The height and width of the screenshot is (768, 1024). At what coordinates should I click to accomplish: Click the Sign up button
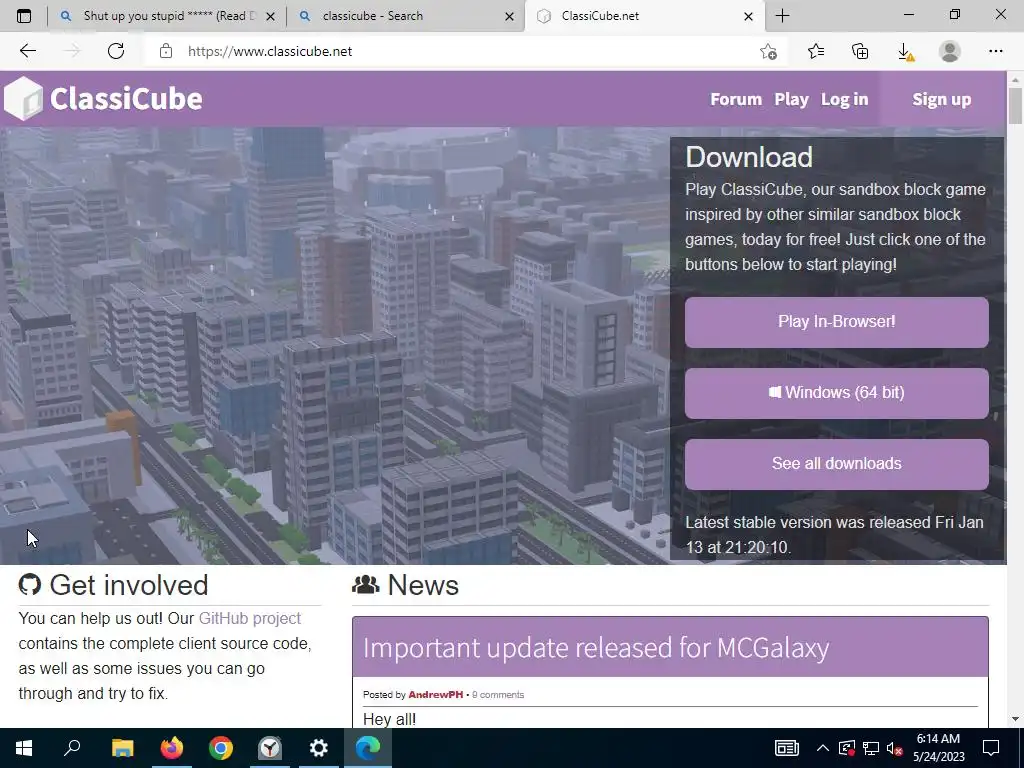point(942,99)
